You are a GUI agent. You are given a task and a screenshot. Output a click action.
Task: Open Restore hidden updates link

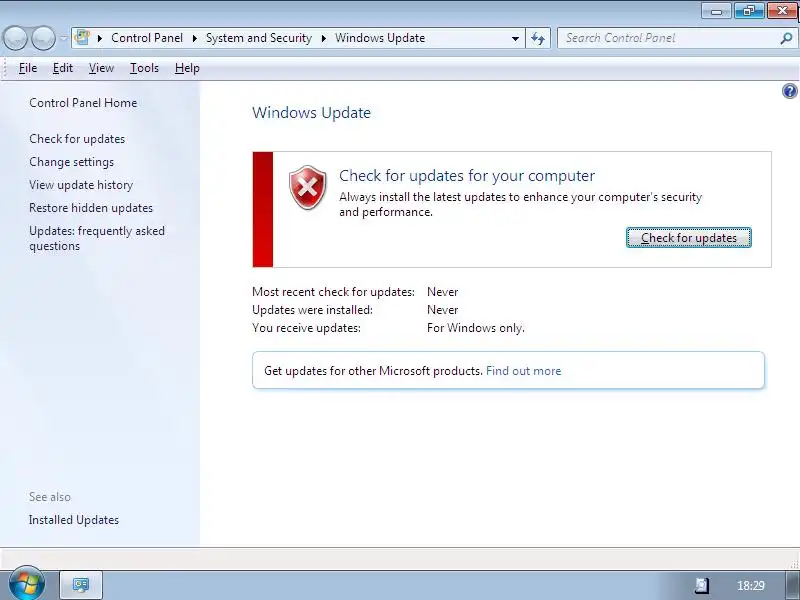[x=91, y=208]
